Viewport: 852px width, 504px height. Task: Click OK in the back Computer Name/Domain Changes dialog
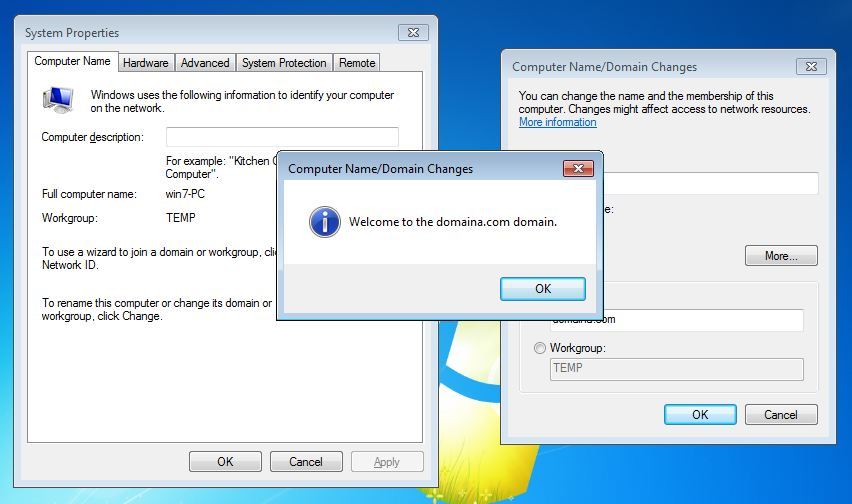pyautogui.click(x=700, y=414)
